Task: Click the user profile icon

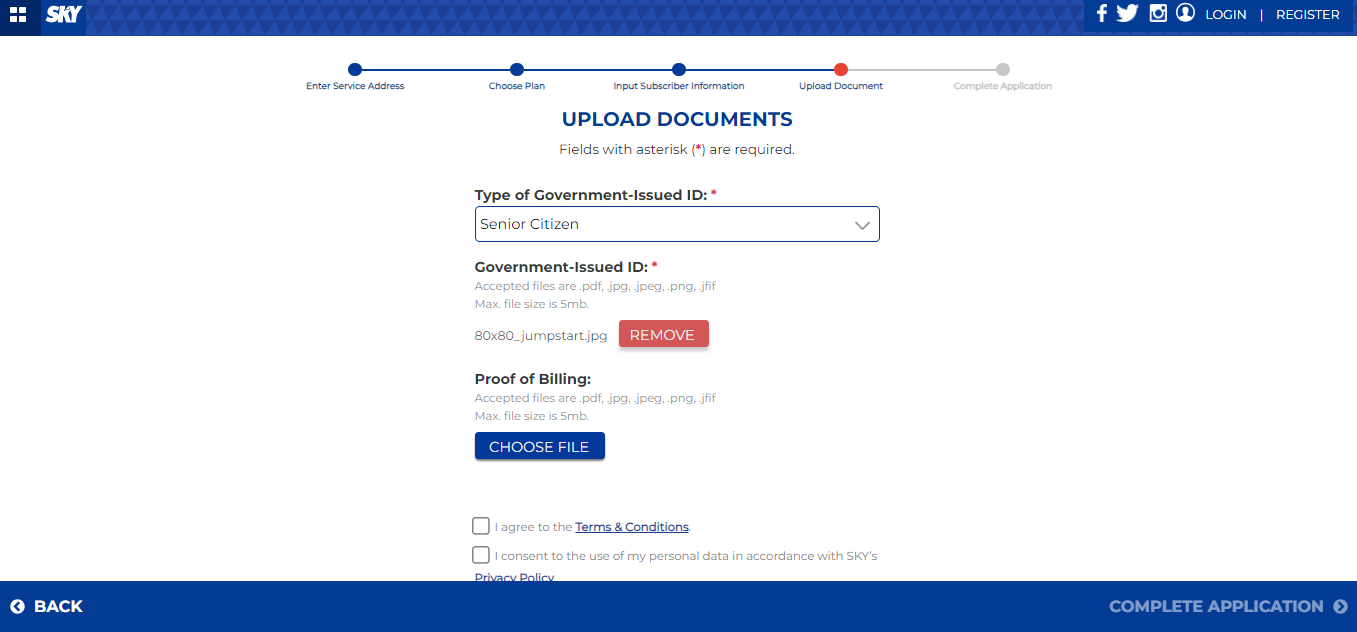Action: click(x=1185, y=13)
